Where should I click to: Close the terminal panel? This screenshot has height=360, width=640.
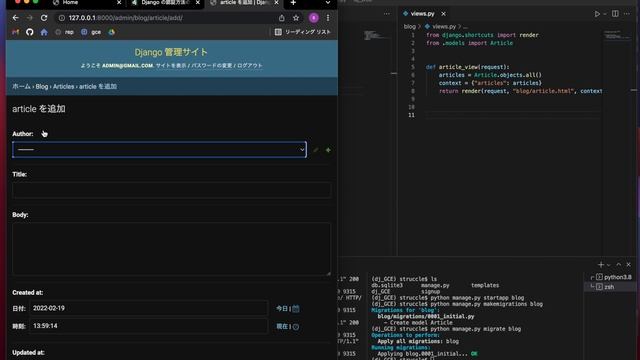click(x=629, y=265)
